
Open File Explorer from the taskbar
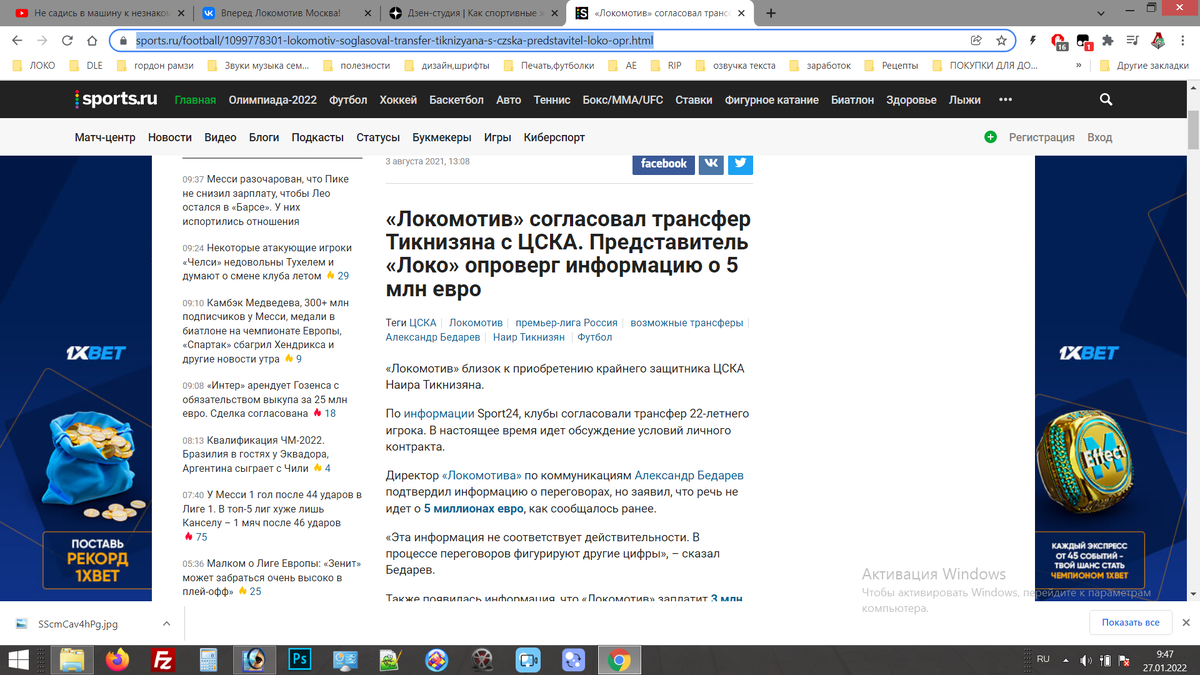[72, 660]
